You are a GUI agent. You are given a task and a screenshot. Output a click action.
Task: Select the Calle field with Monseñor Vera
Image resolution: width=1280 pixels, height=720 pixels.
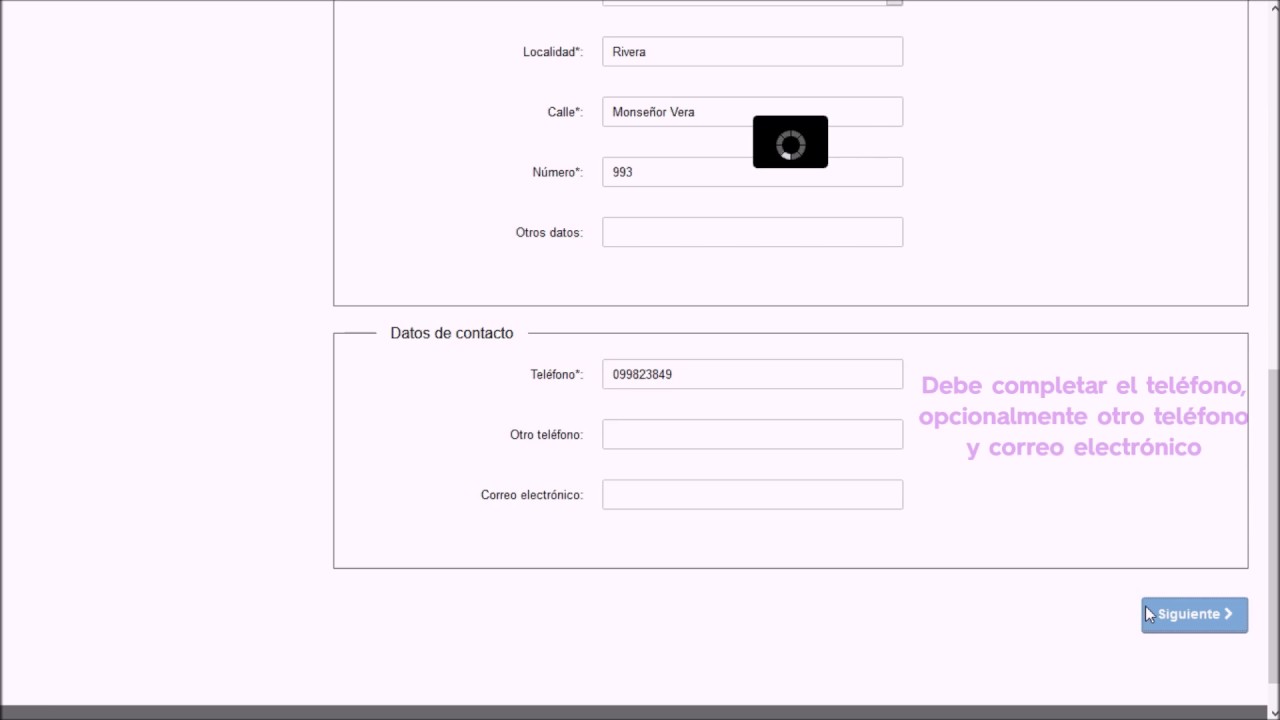[x=752, y=112]
